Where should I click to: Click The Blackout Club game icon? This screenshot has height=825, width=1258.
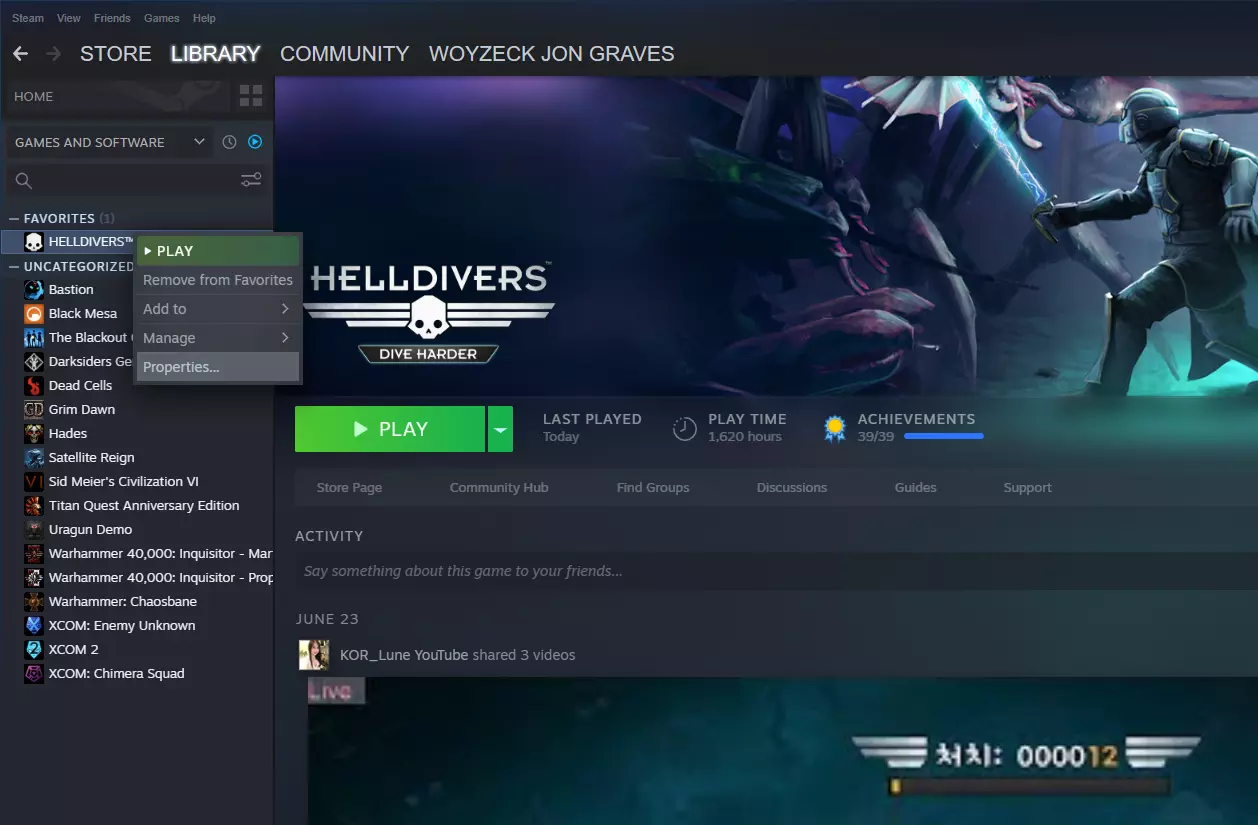[33, 338]
